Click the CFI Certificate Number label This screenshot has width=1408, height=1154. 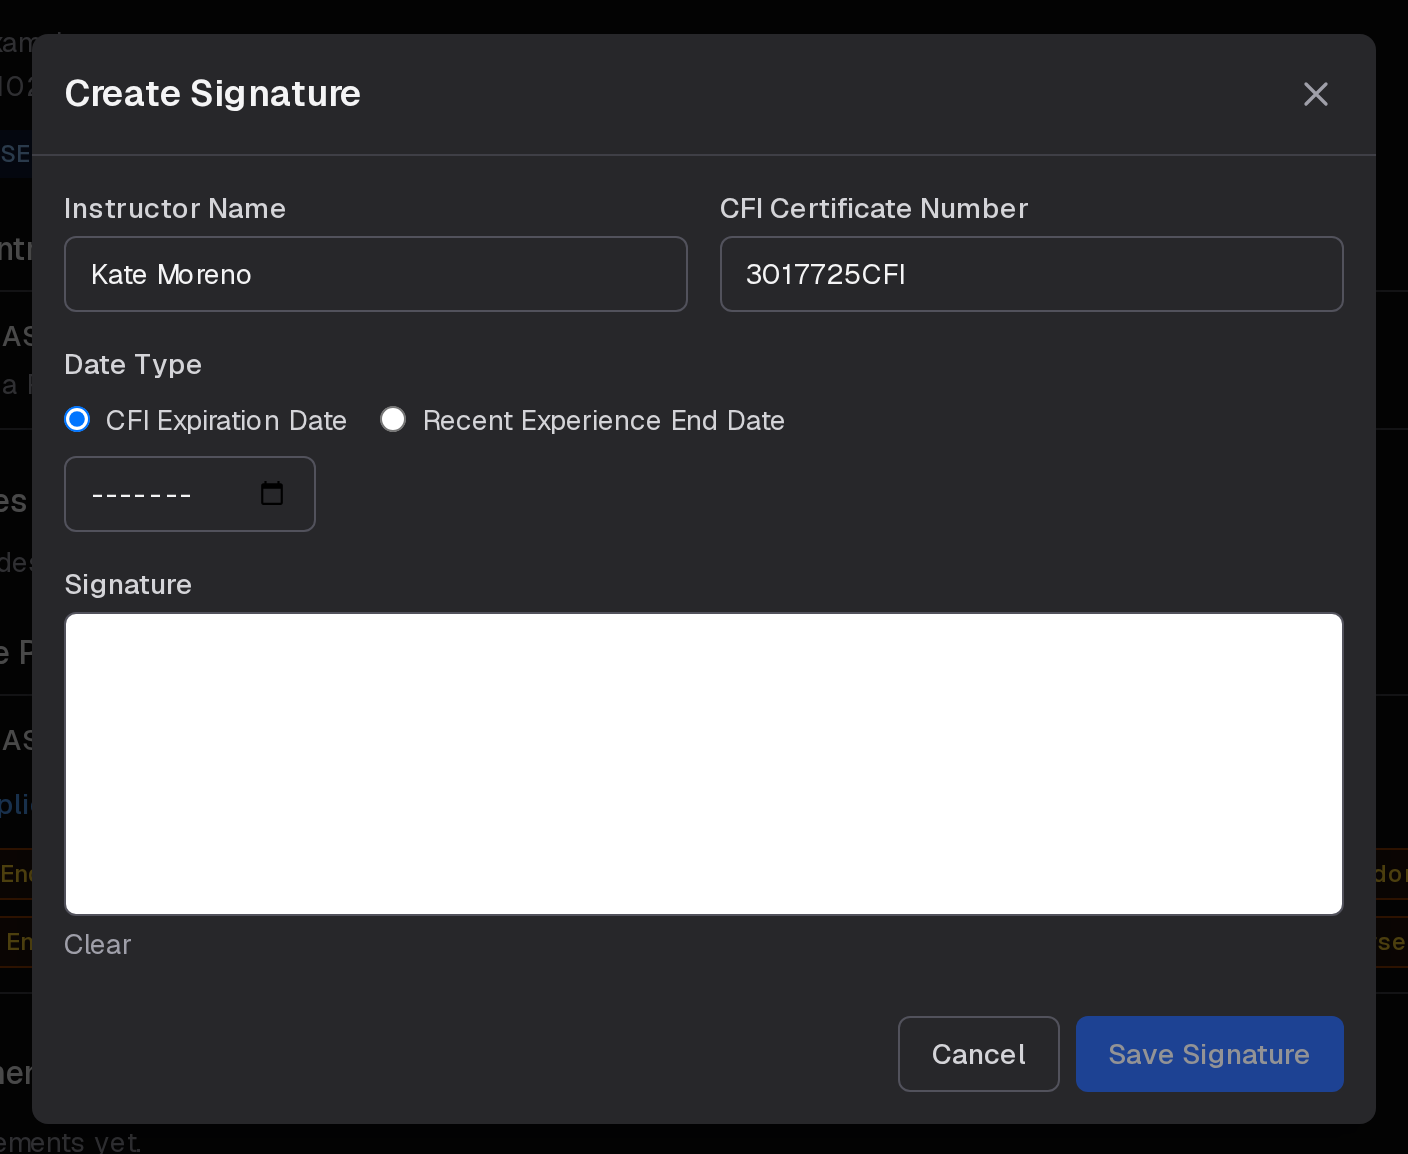(x=874, y=208)
